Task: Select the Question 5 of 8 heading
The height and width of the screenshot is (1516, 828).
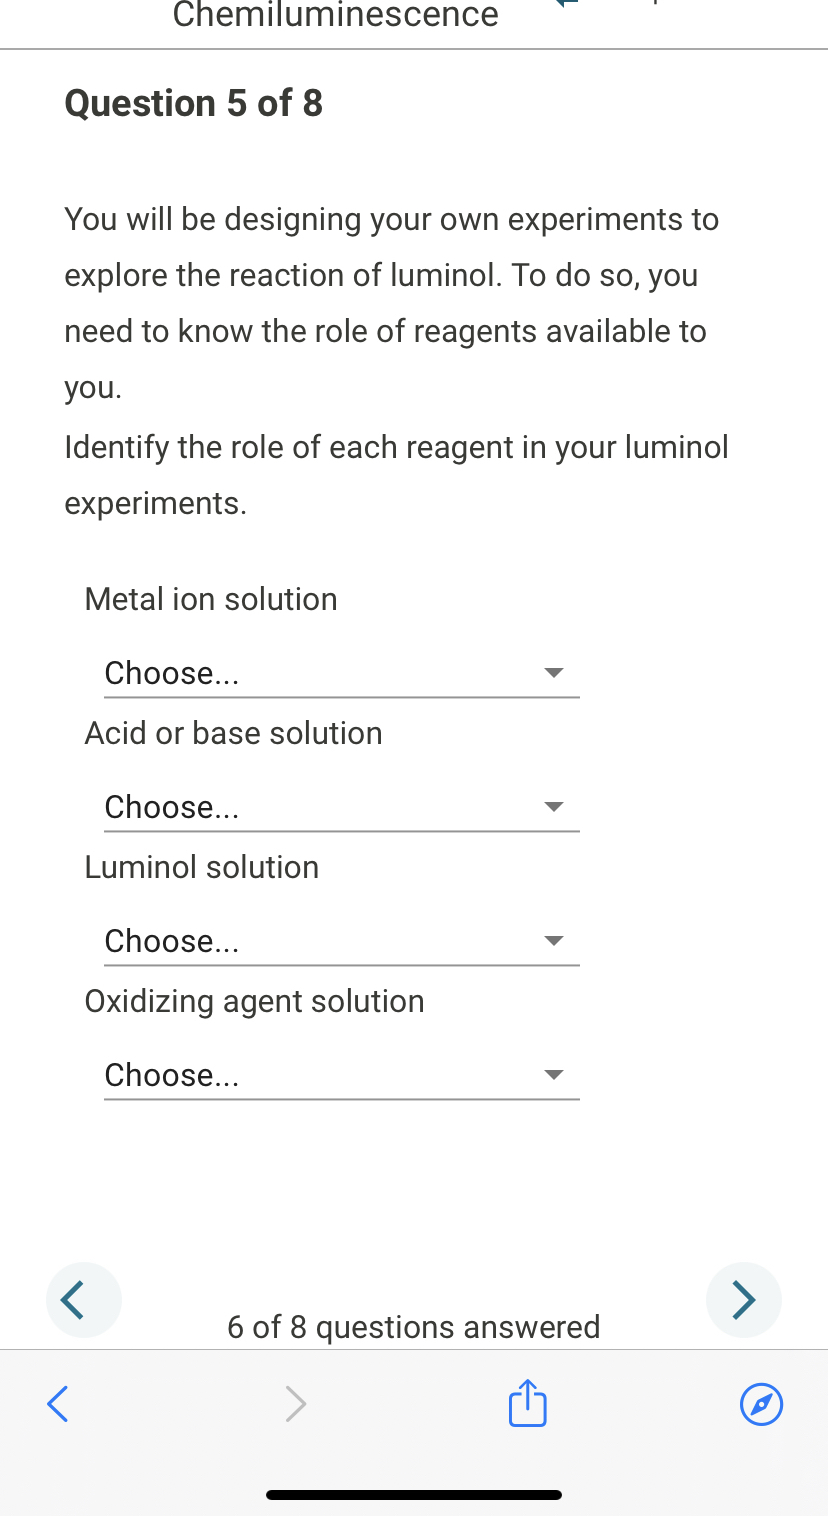Action: point(193,103)
